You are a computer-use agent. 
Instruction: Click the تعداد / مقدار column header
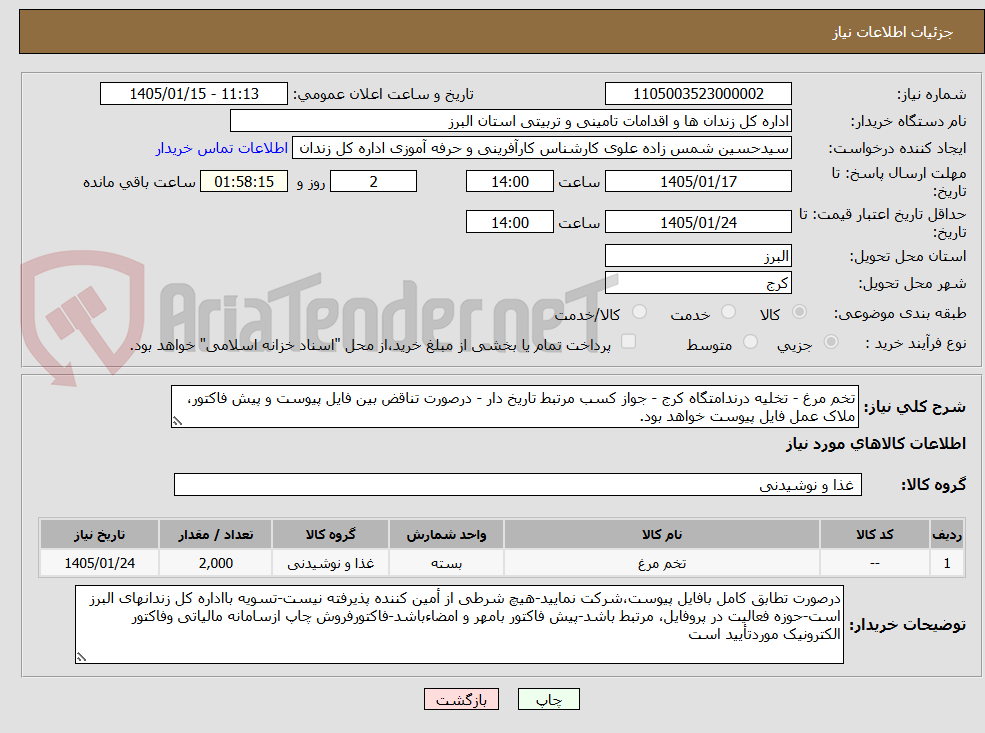[215, 535]
